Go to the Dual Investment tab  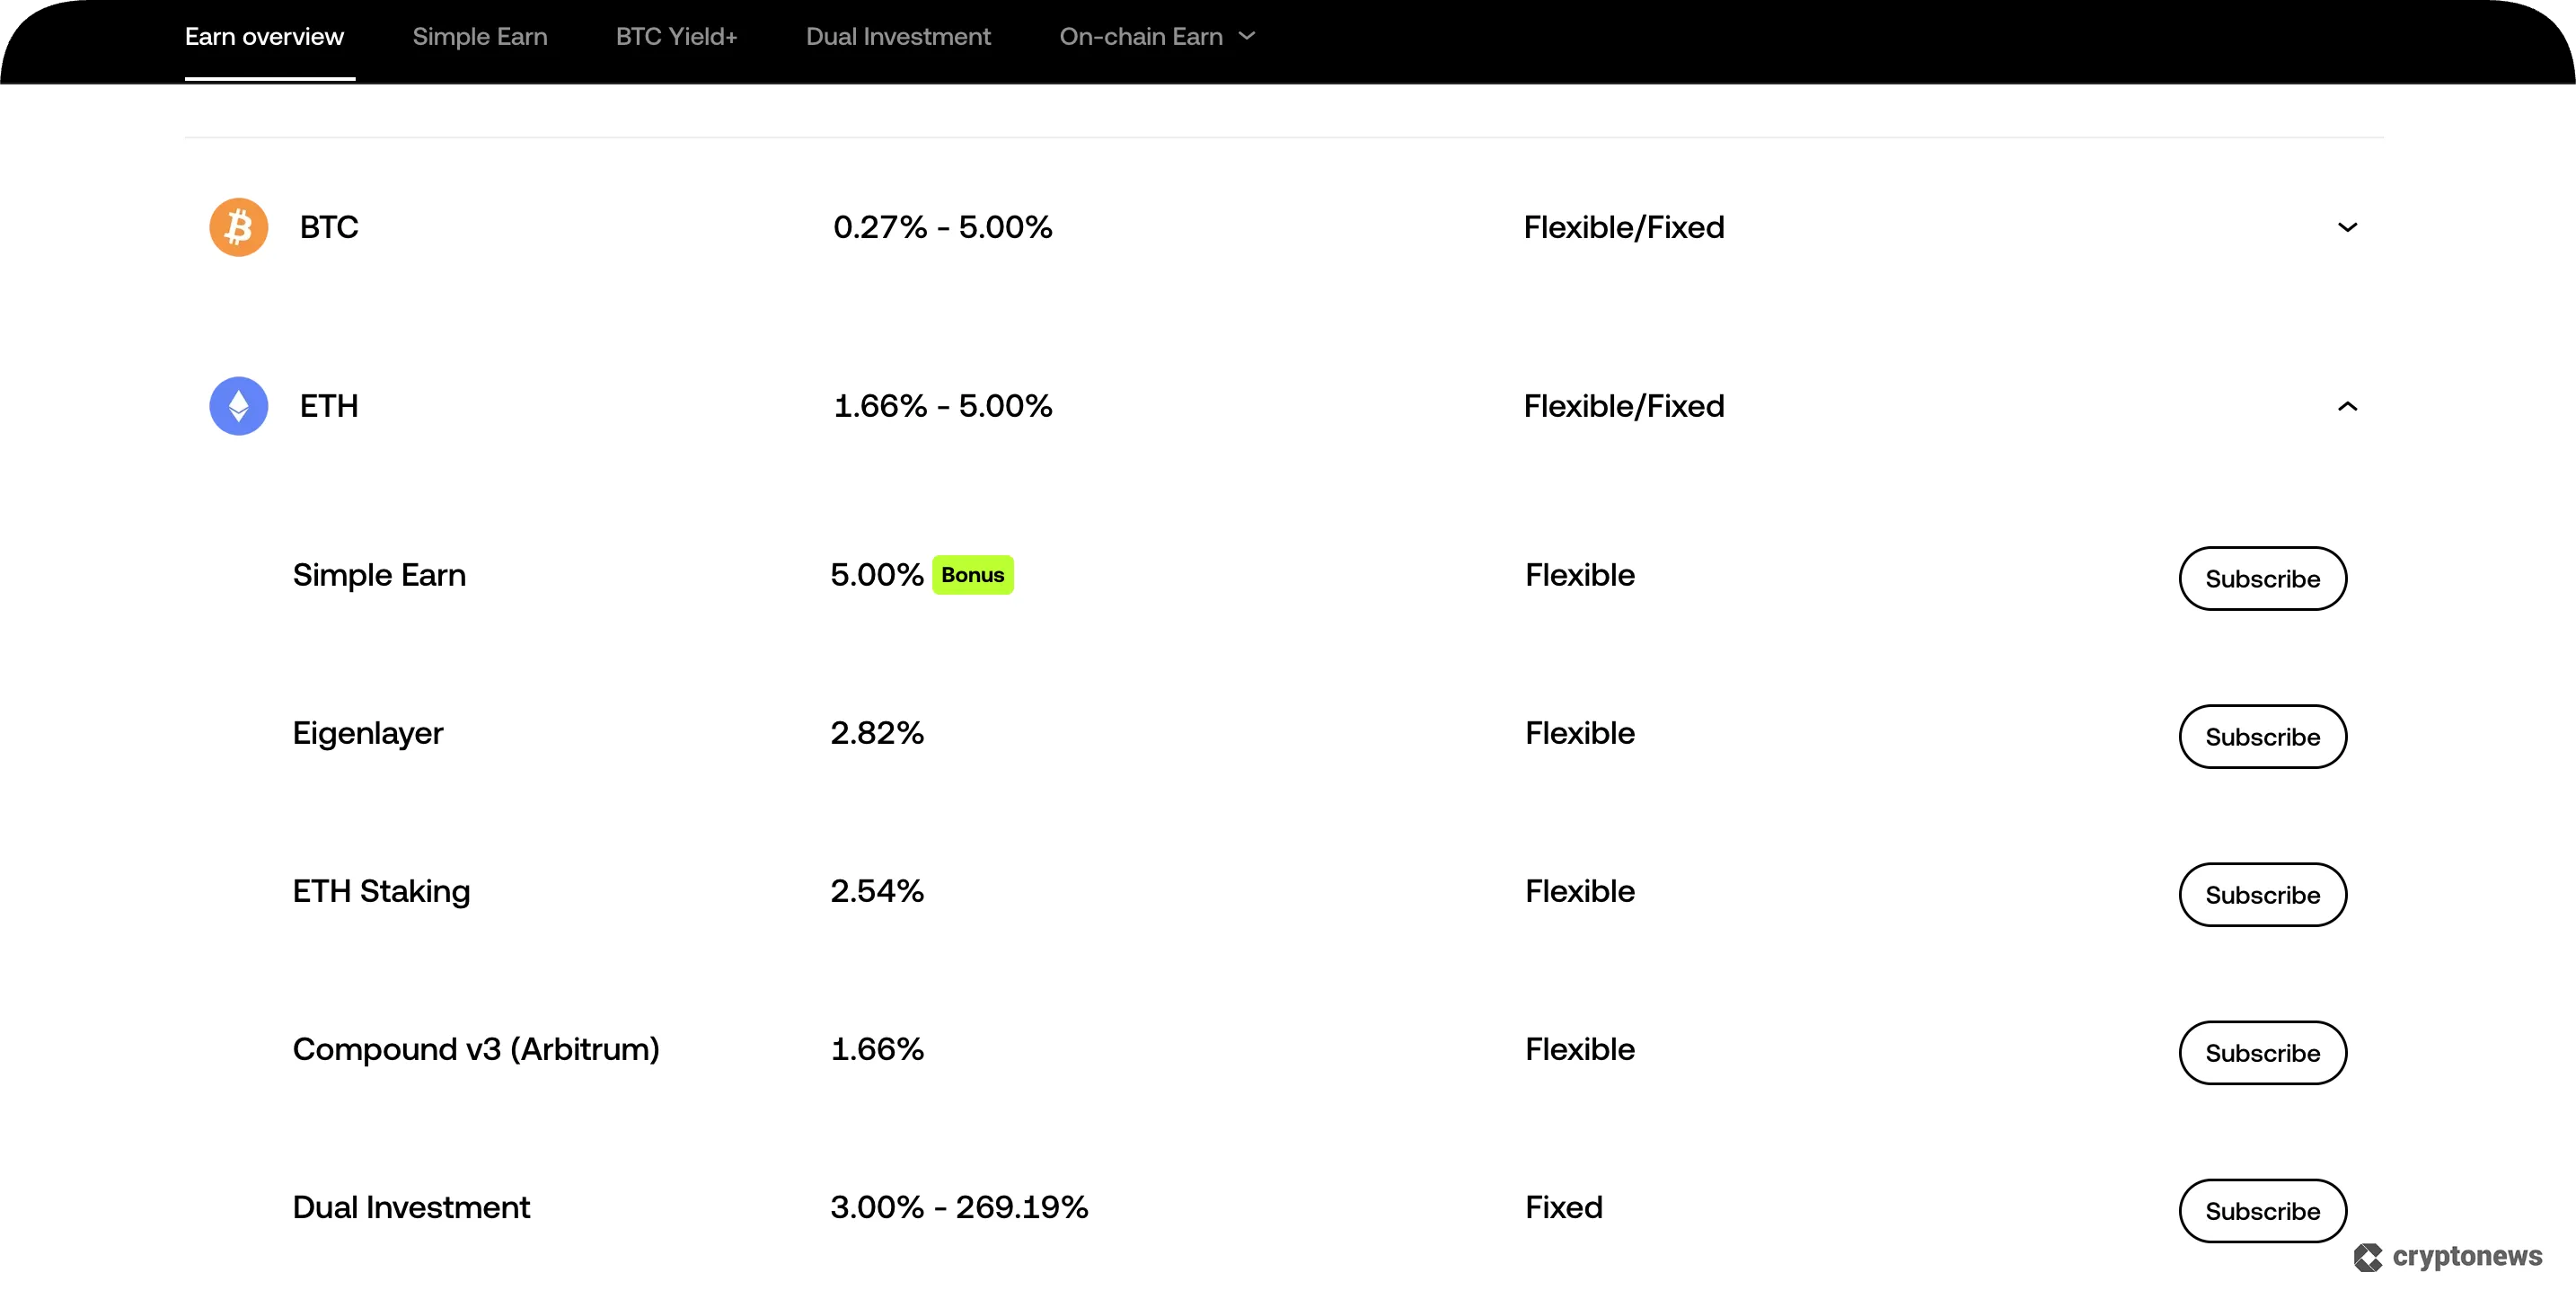(x=898, y=37)
